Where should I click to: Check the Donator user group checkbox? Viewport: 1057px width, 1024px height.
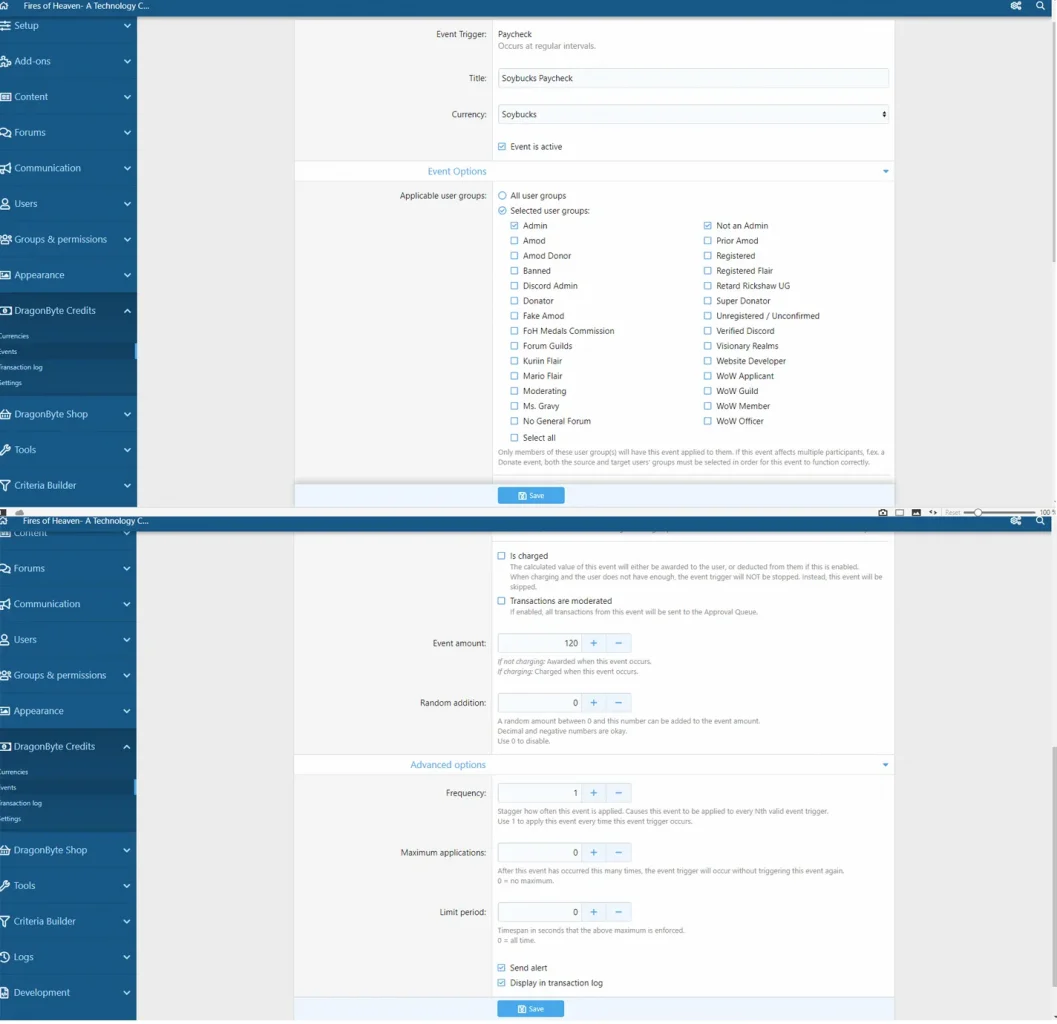[514, 301]
